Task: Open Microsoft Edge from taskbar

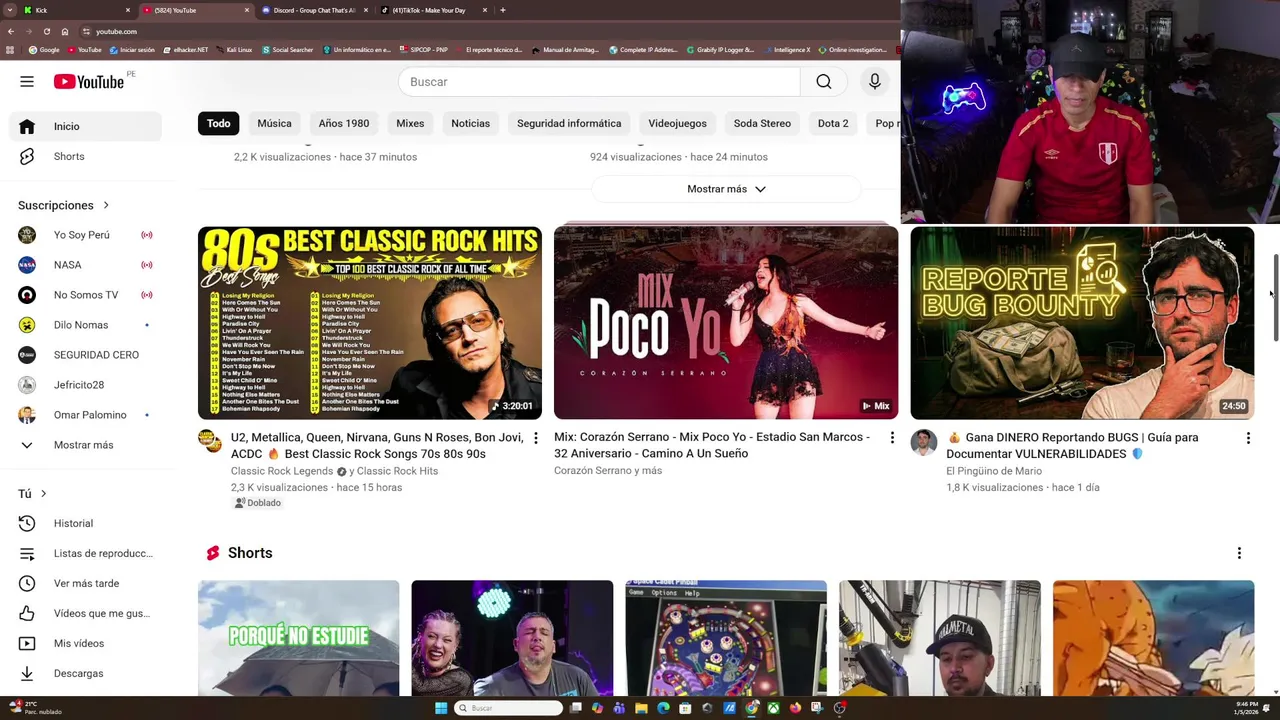Action: (x=663, y=708)
